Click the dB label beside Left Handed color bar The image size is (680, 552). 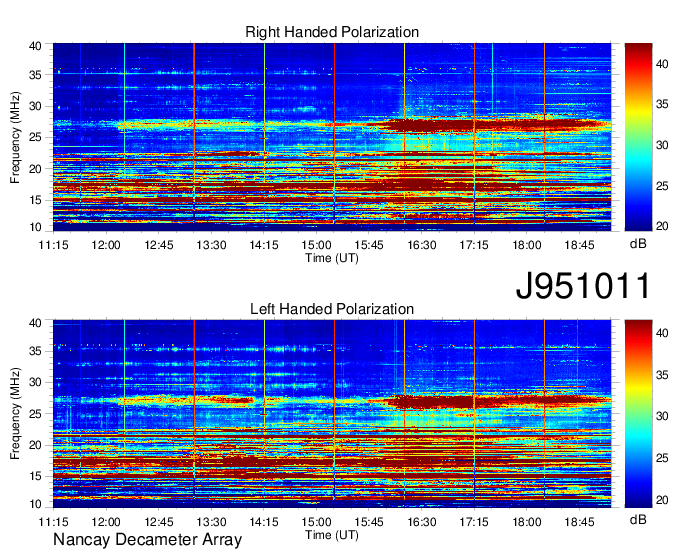(638, 520)
